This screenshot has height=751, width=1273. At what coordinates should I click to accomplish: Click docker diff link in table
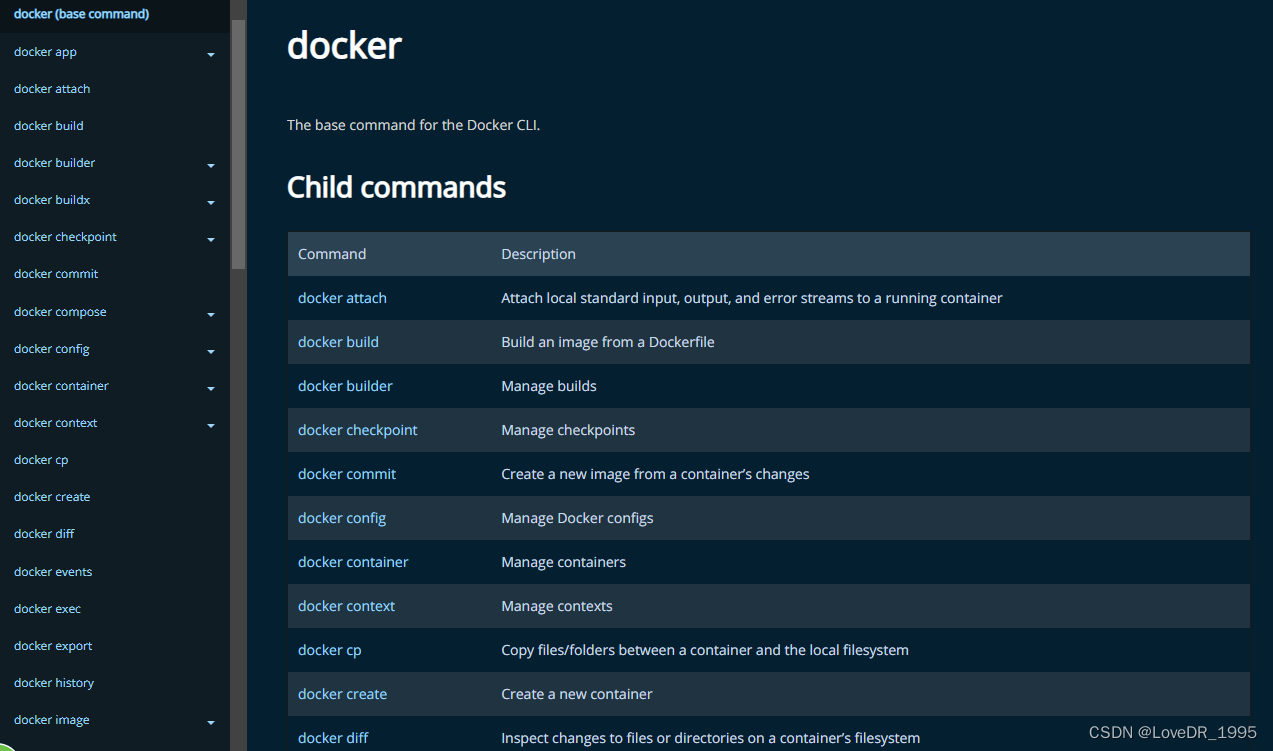(x=333, y=738)
